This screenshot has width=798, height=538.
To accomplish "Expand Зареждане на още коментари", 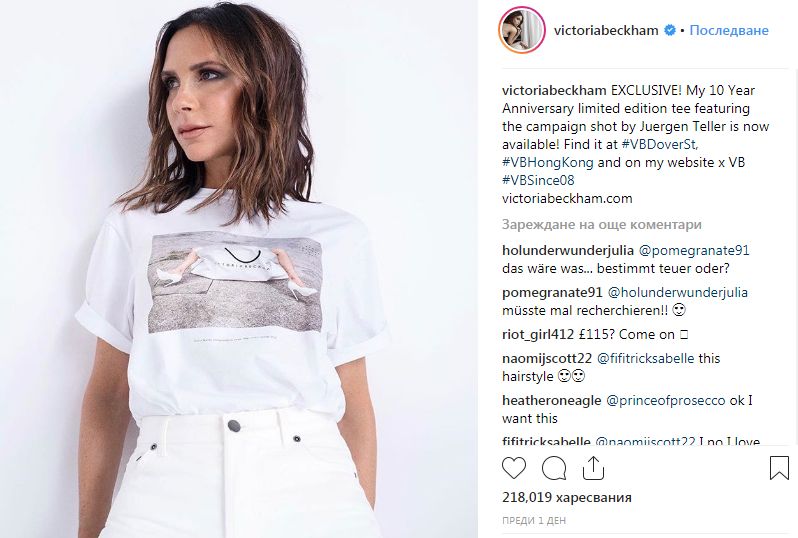I will 602,224.
